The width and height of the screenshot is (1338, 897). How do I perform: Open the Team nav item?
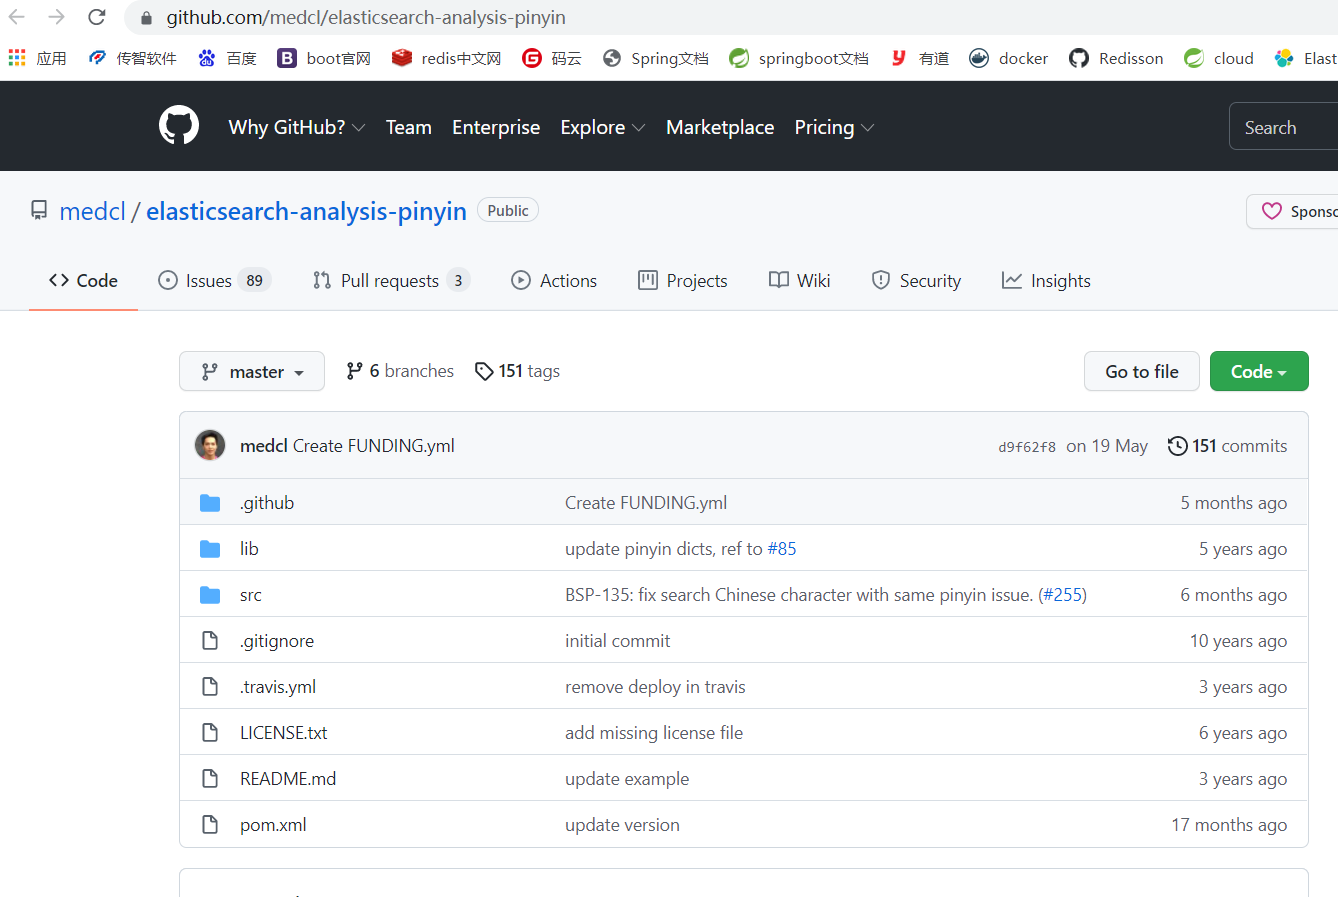409,127
